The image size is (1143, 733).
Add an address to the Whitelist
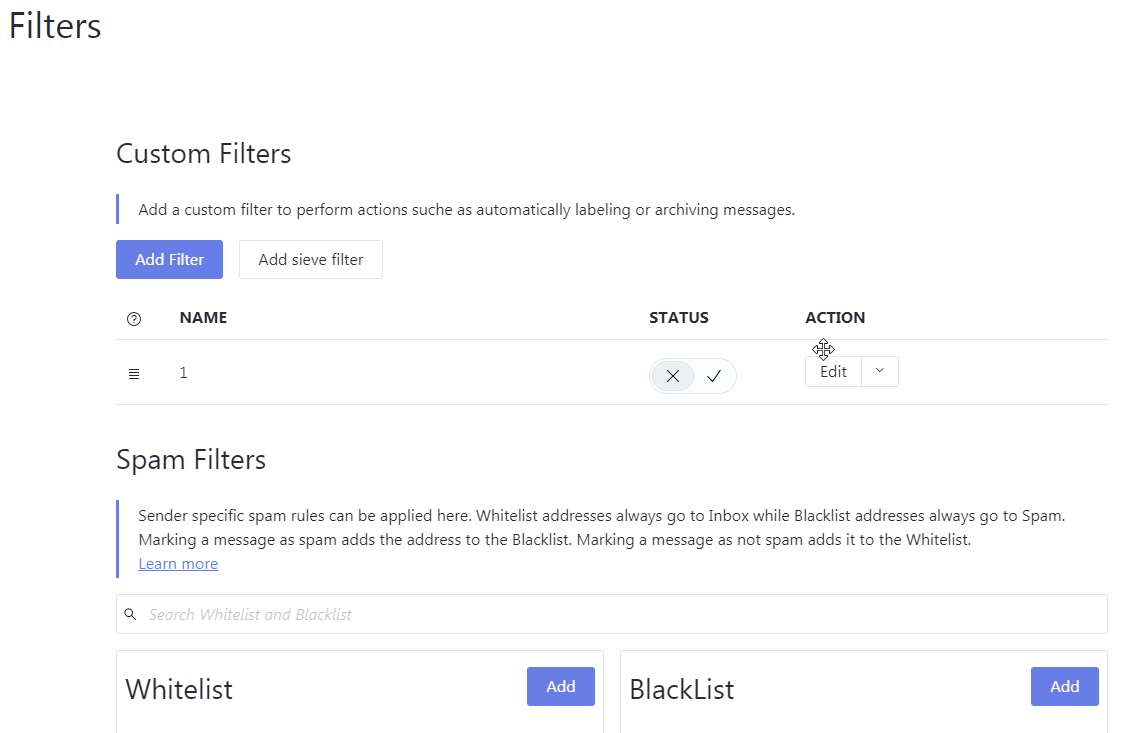560,686
